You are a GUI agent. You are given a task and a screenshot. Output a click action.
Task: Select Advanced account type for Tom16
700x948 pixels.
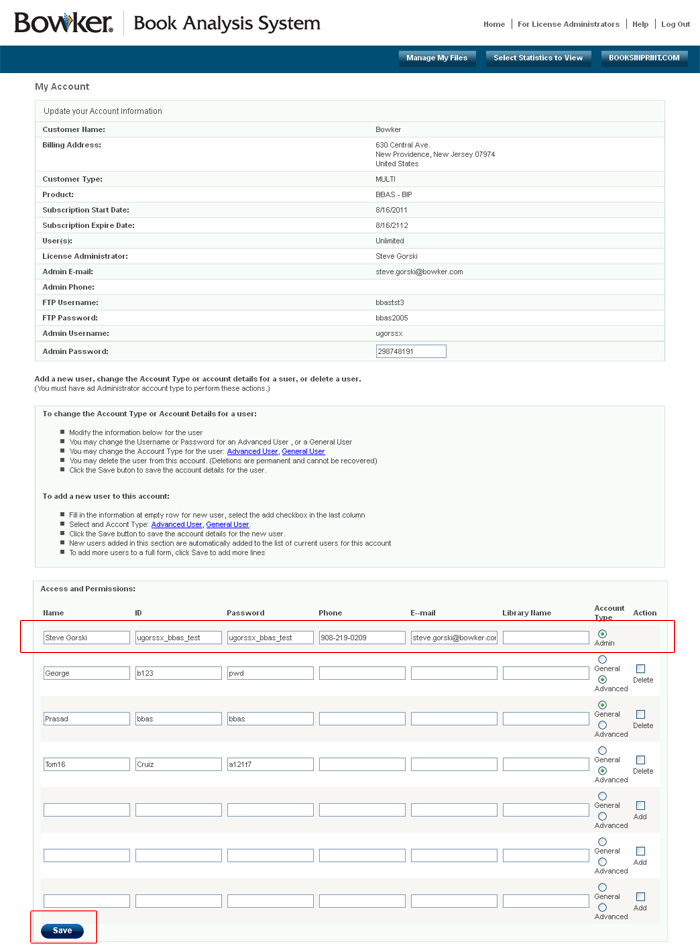point(602,771)
